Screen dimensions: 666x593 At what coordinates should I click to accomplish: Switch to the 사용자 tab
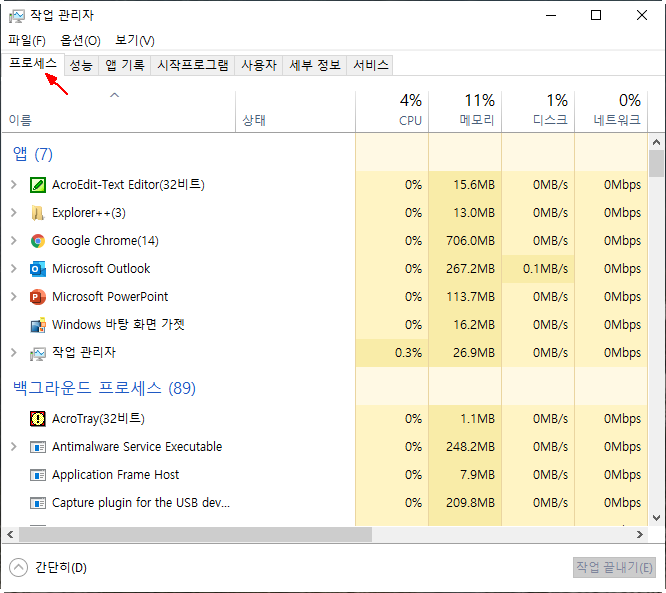(x=259, y=65)
